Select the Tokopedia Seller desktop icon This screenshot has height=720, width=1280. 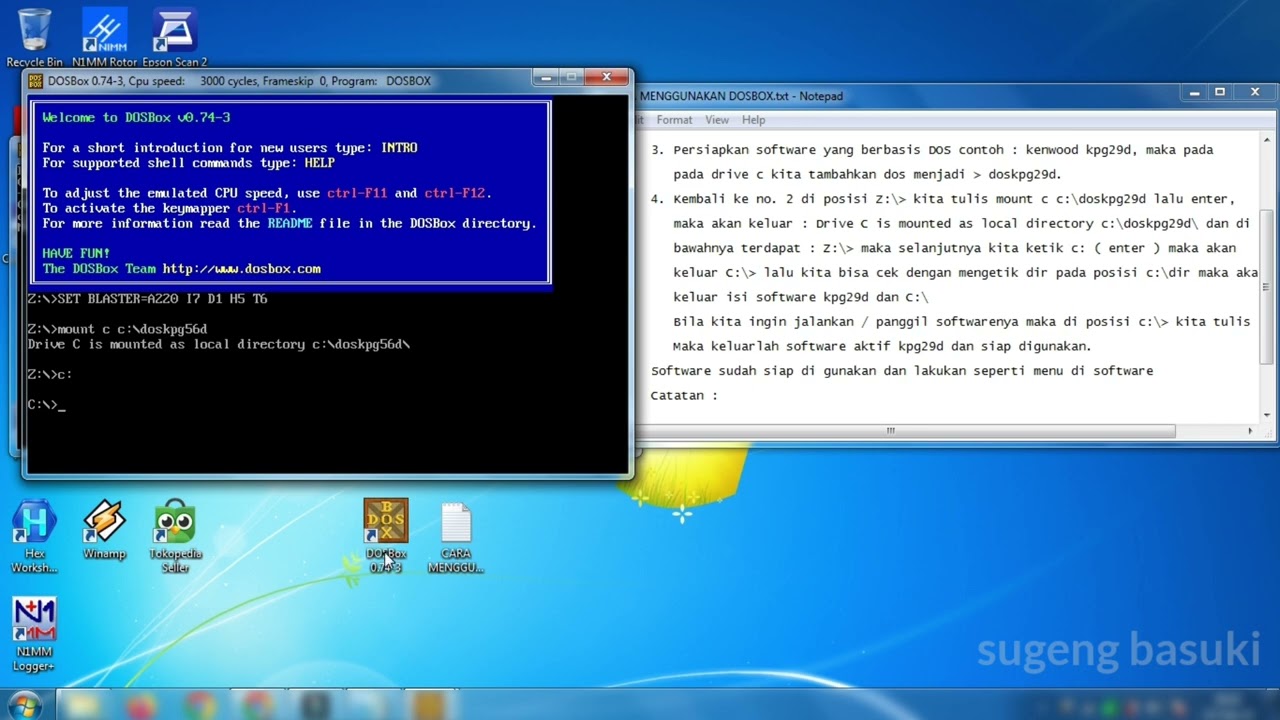175,537
